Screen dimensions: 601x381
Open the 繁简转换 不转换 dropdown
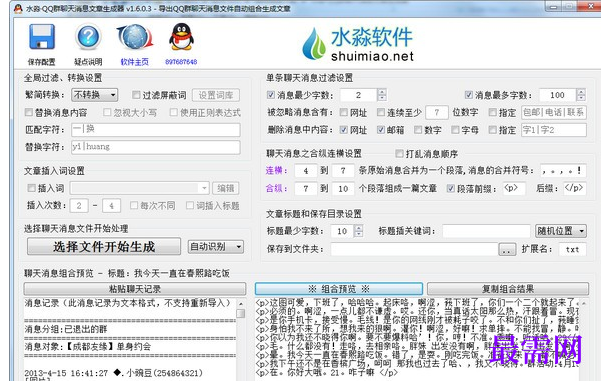tap(95, 95)
